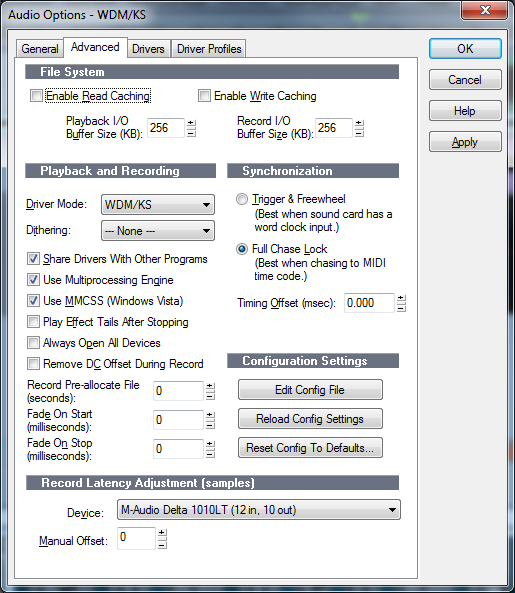Decrement Fade On Stop milliseconds stepper
Image resolution: width=515 pixels, height=593 pixels.
210,453
